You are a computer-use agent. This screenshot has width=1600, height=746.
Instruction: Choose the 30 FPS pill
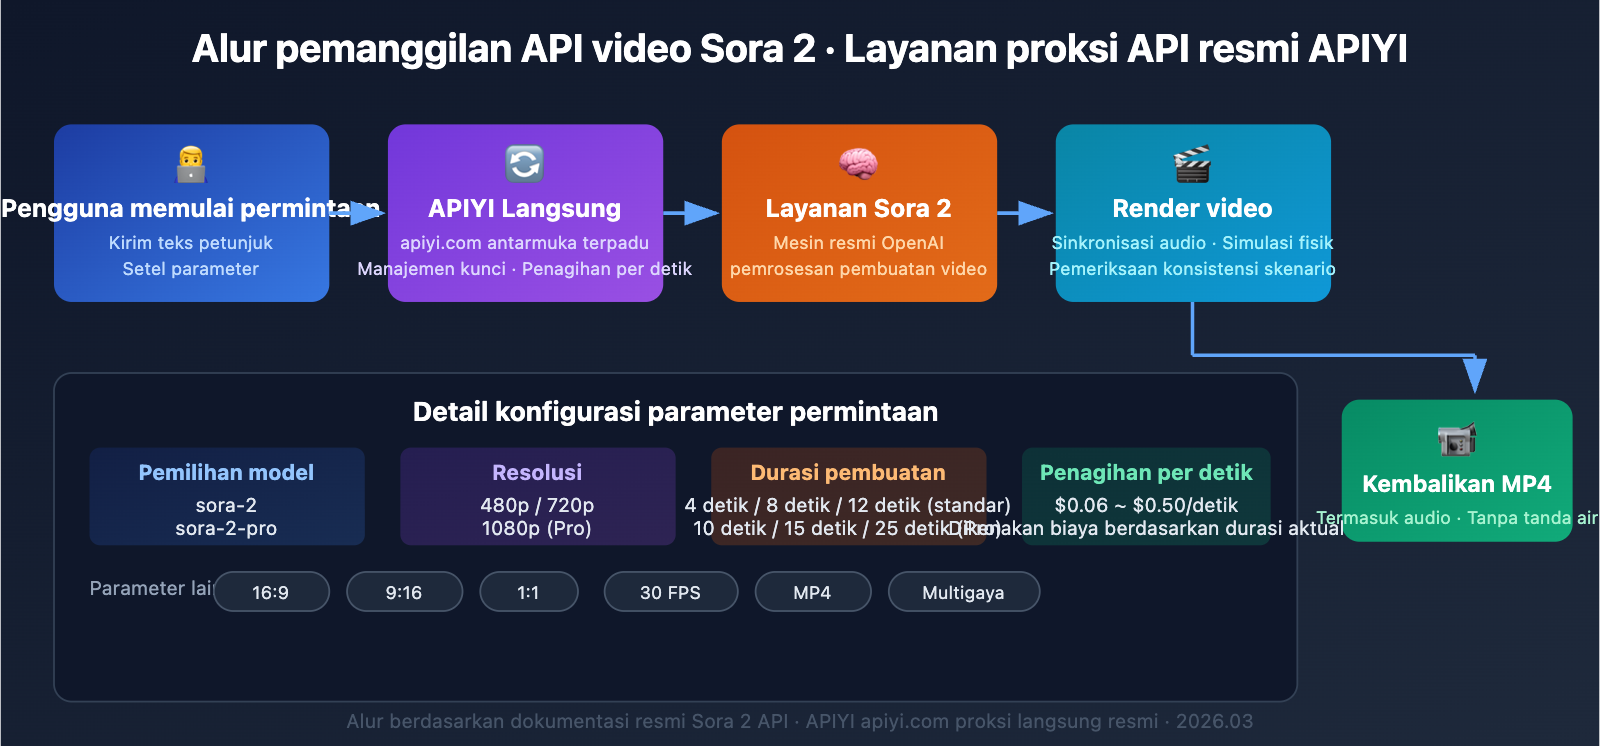pyautogui.click(x=670, y=592)
